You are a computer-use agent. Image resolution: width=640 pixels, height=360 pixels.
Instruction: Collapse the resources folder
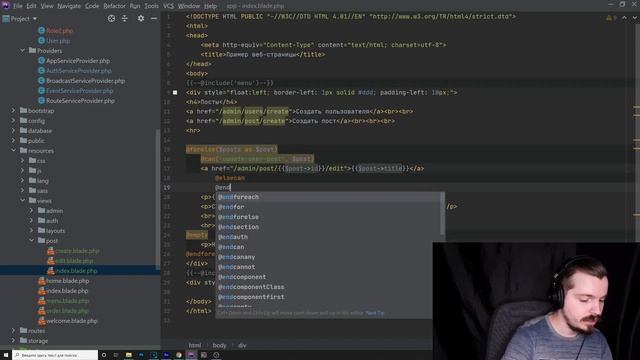pos(13,151)
